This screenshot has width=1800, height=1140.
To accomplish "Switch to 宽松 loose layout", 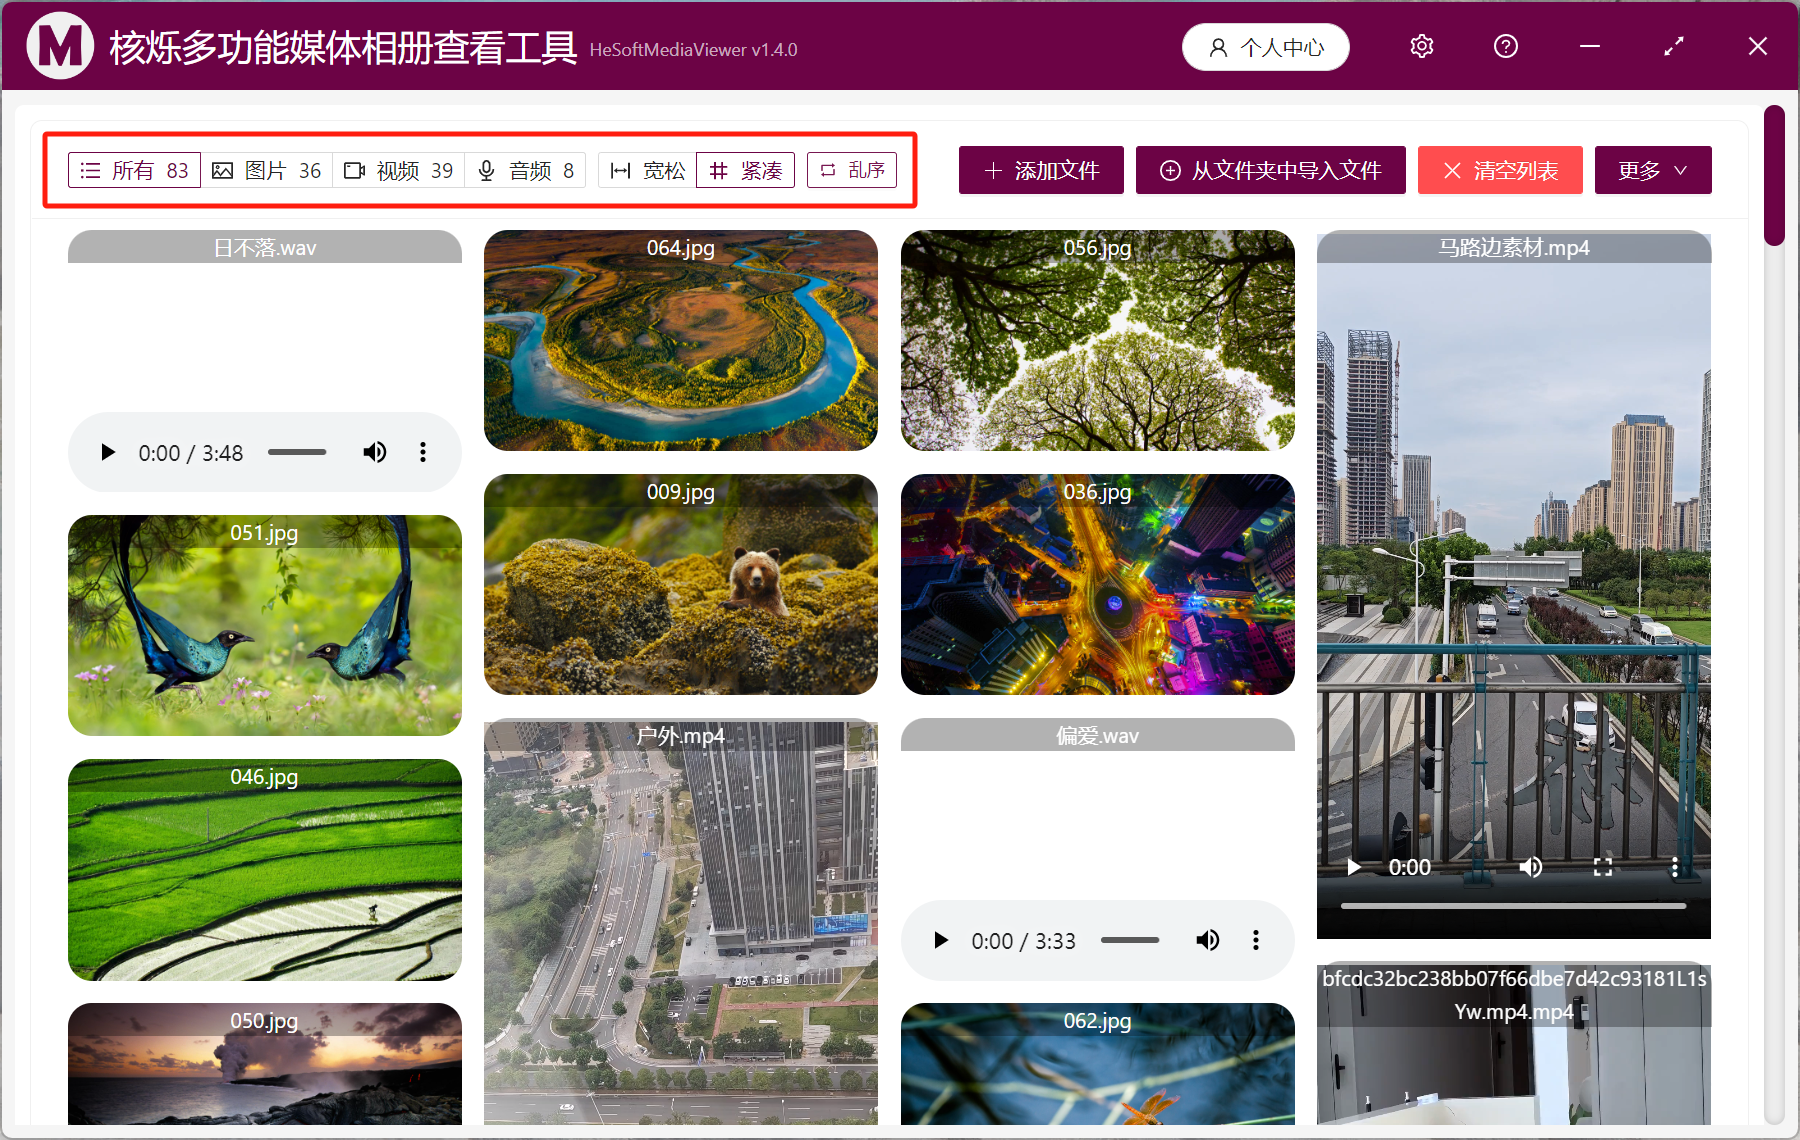I will [x=647, y=171].
